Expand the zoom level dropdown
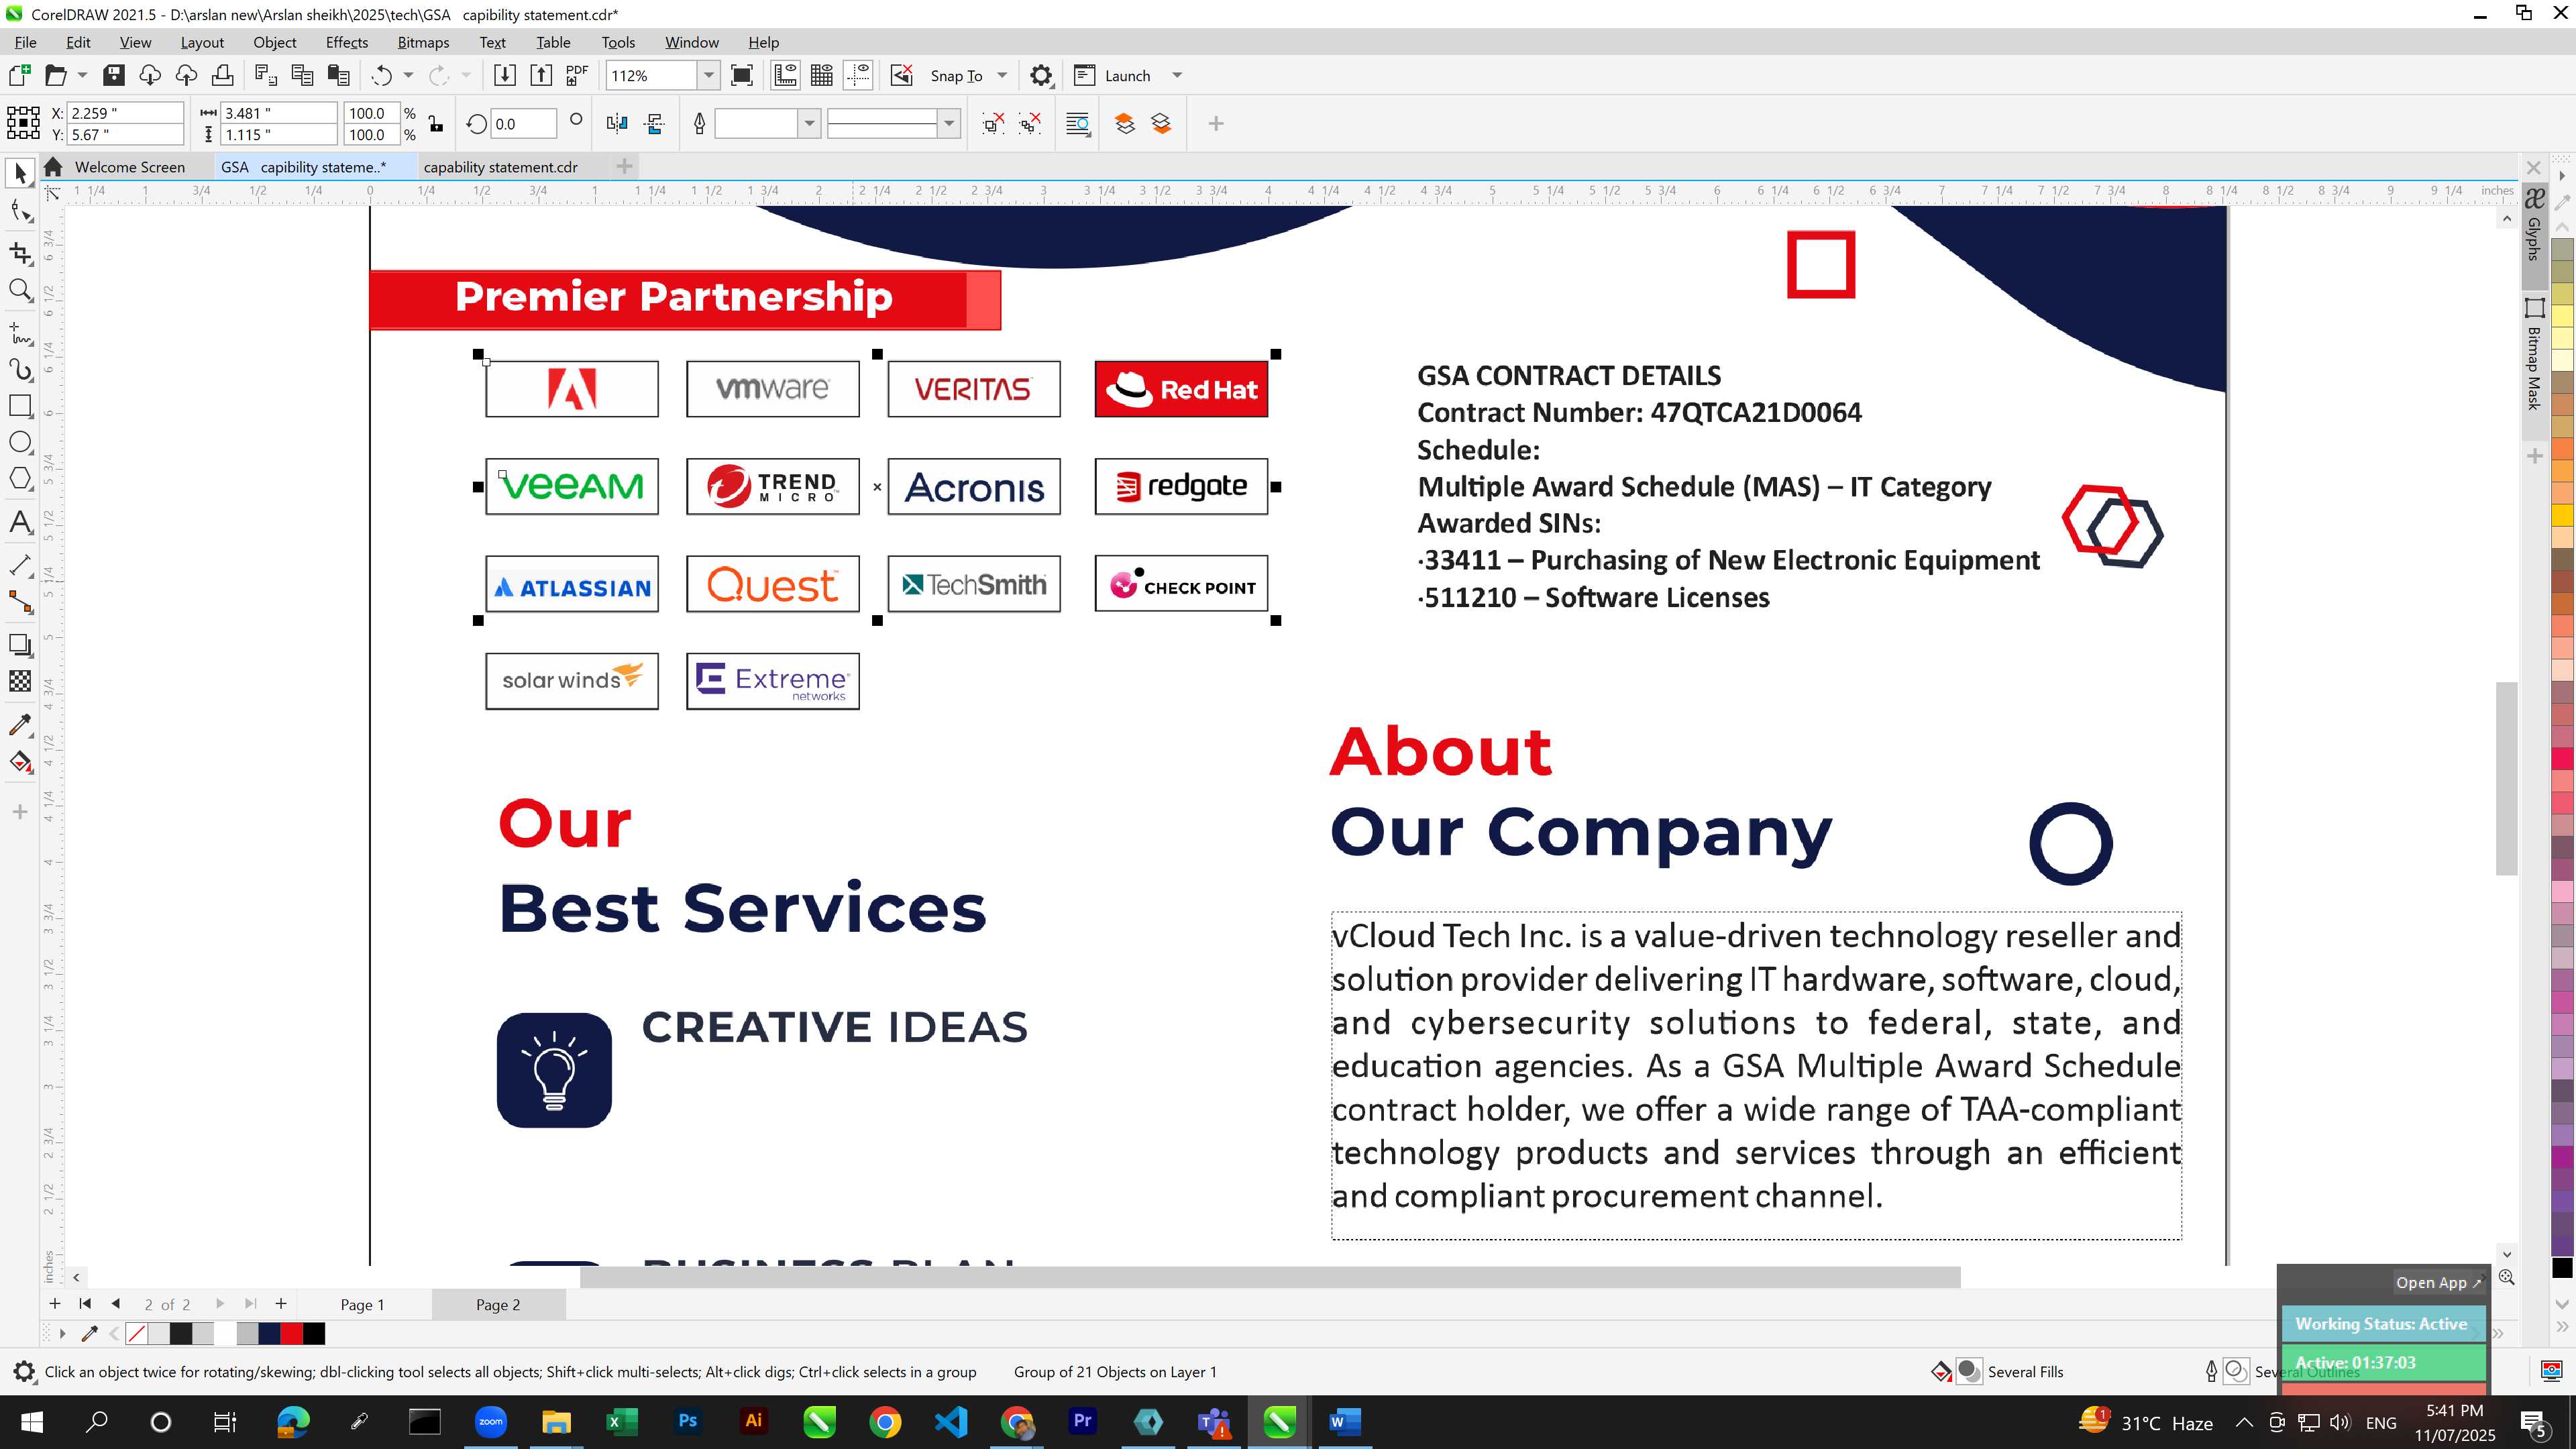Screen dimensions: 2576x1449 coord(708,75)
